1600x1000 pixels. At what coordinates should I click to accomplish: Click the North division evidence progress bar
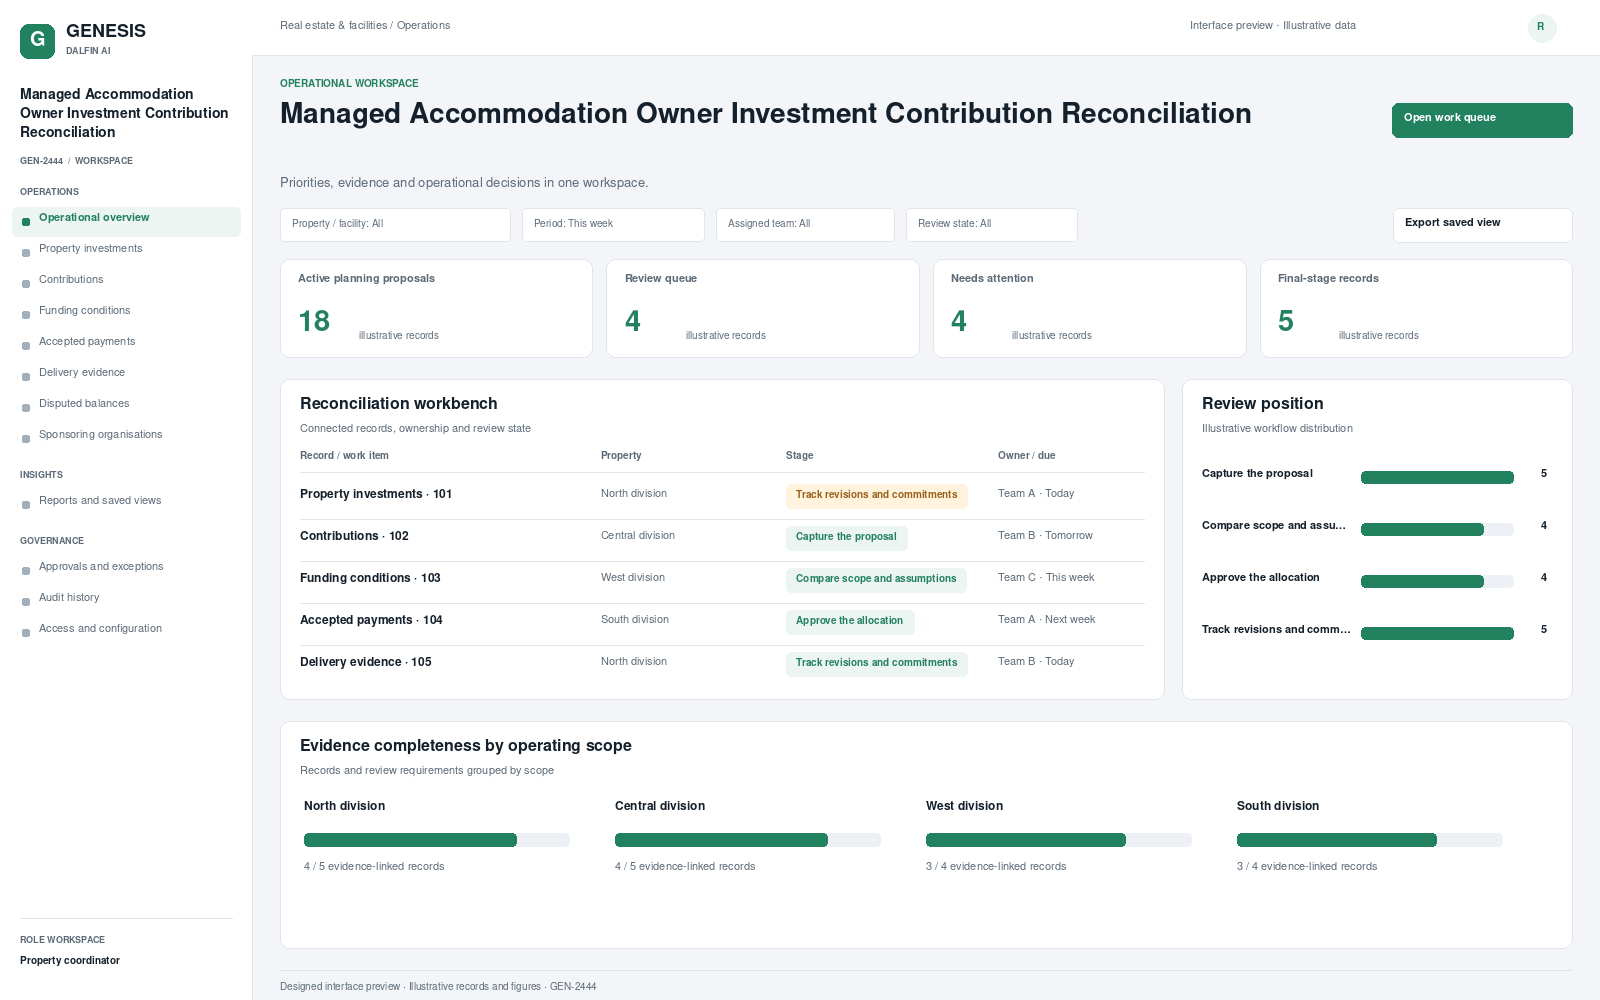[x=437, y=840]
